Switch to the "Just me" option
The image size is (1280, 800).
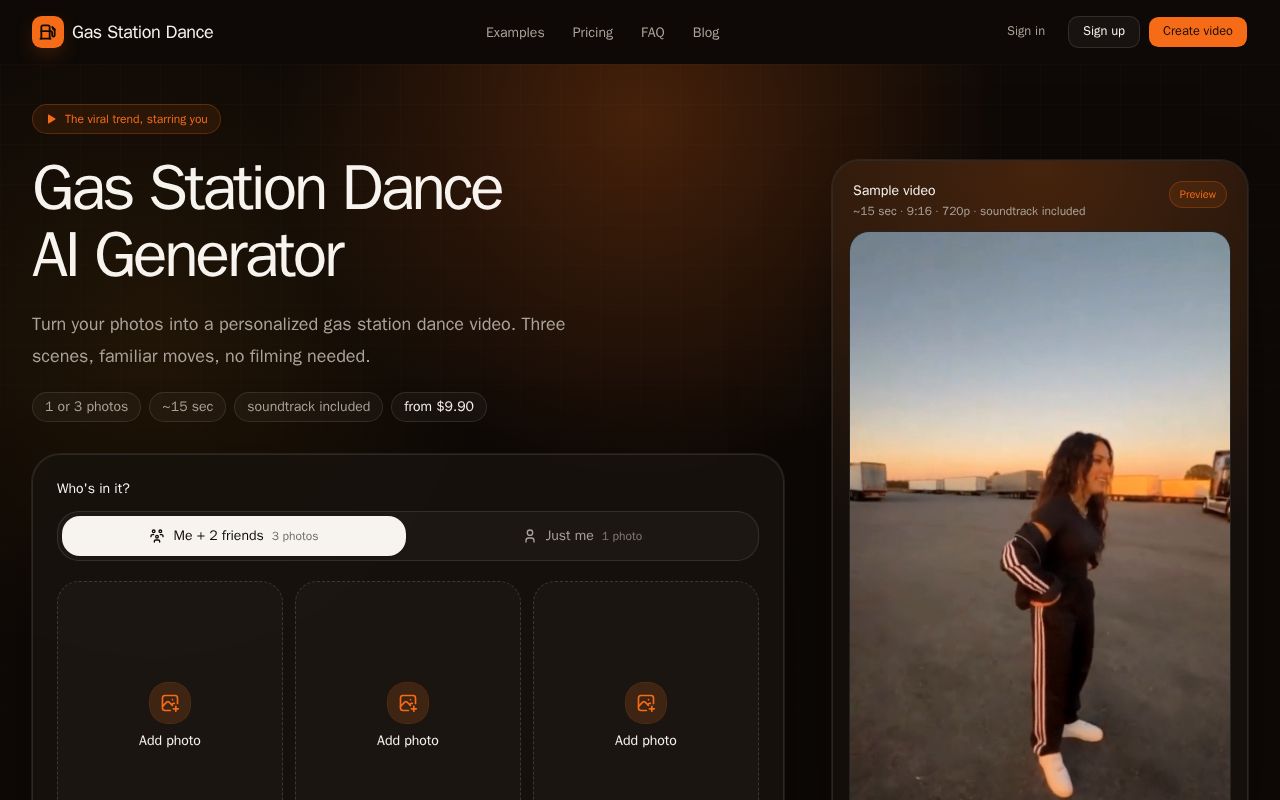(x=583, y=536)
